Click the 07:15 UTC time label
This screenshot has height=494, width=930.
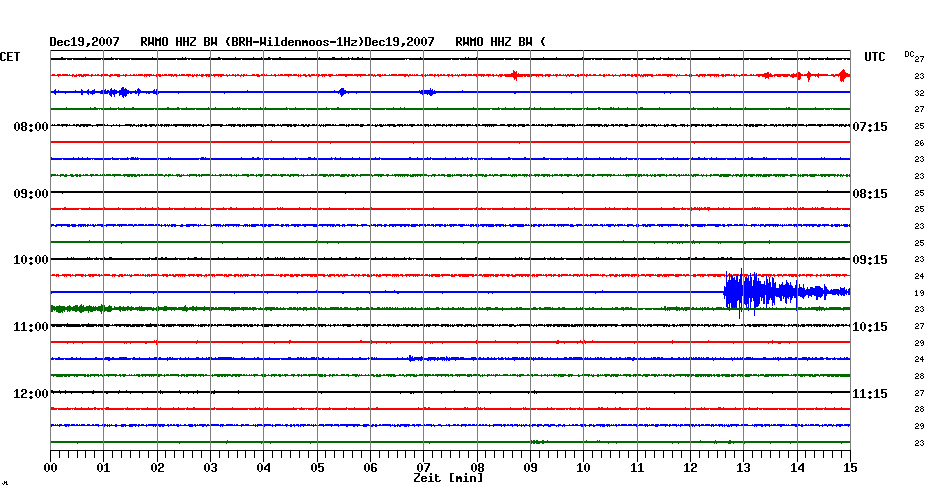[870, 127]
